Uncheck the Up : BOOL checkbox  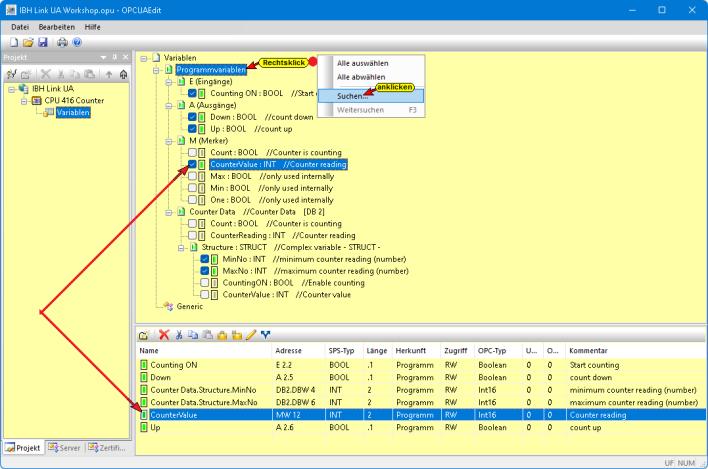(x=192, y=129)
